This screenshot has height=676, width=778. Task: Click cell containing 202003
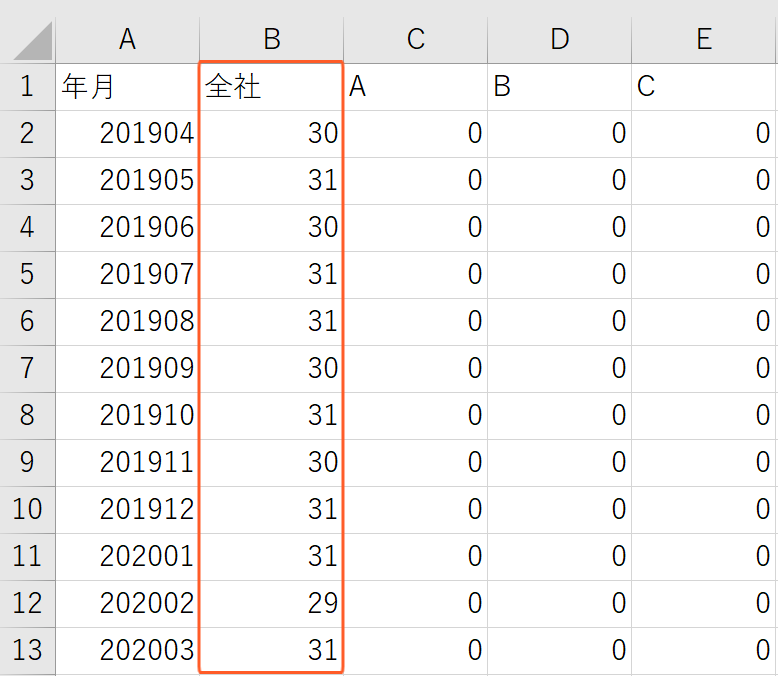coord(128,651)
